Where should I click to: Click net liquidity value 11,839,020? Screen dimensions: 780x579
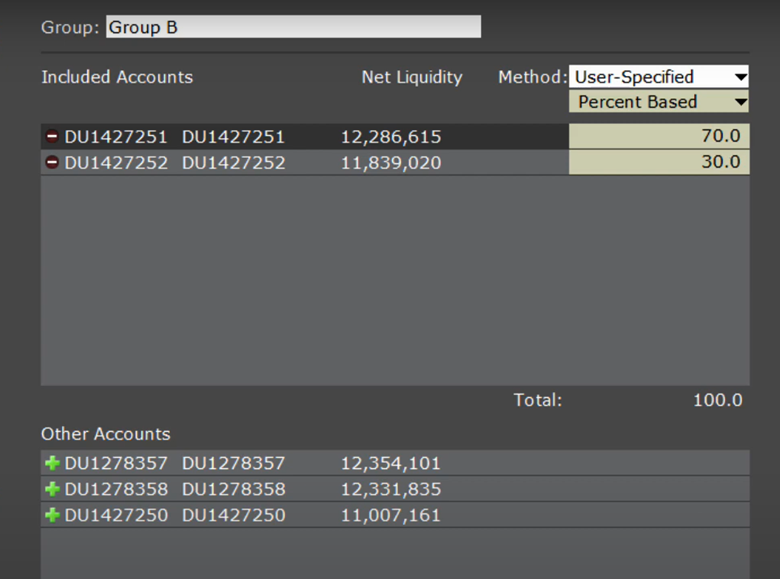391,163
